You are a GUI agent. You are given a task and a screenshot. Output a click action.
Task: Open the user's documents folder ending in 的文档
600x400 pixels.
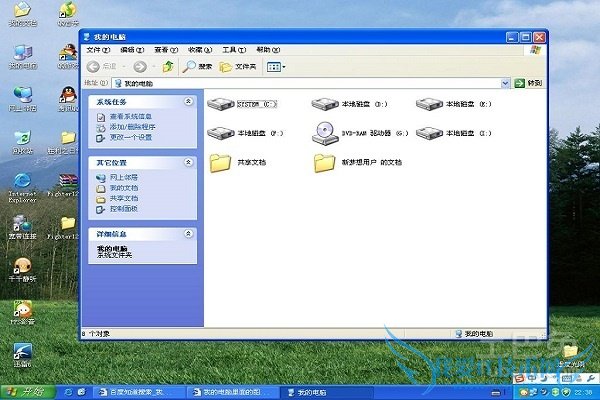point(358,163)
